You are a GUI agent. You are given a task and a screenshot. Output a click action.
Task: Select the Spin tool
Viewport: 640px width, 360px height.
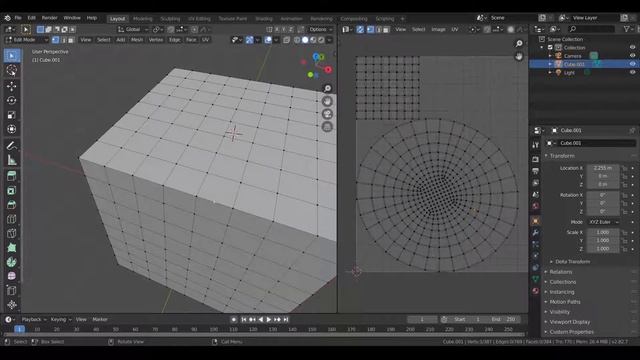click(12, 262)
